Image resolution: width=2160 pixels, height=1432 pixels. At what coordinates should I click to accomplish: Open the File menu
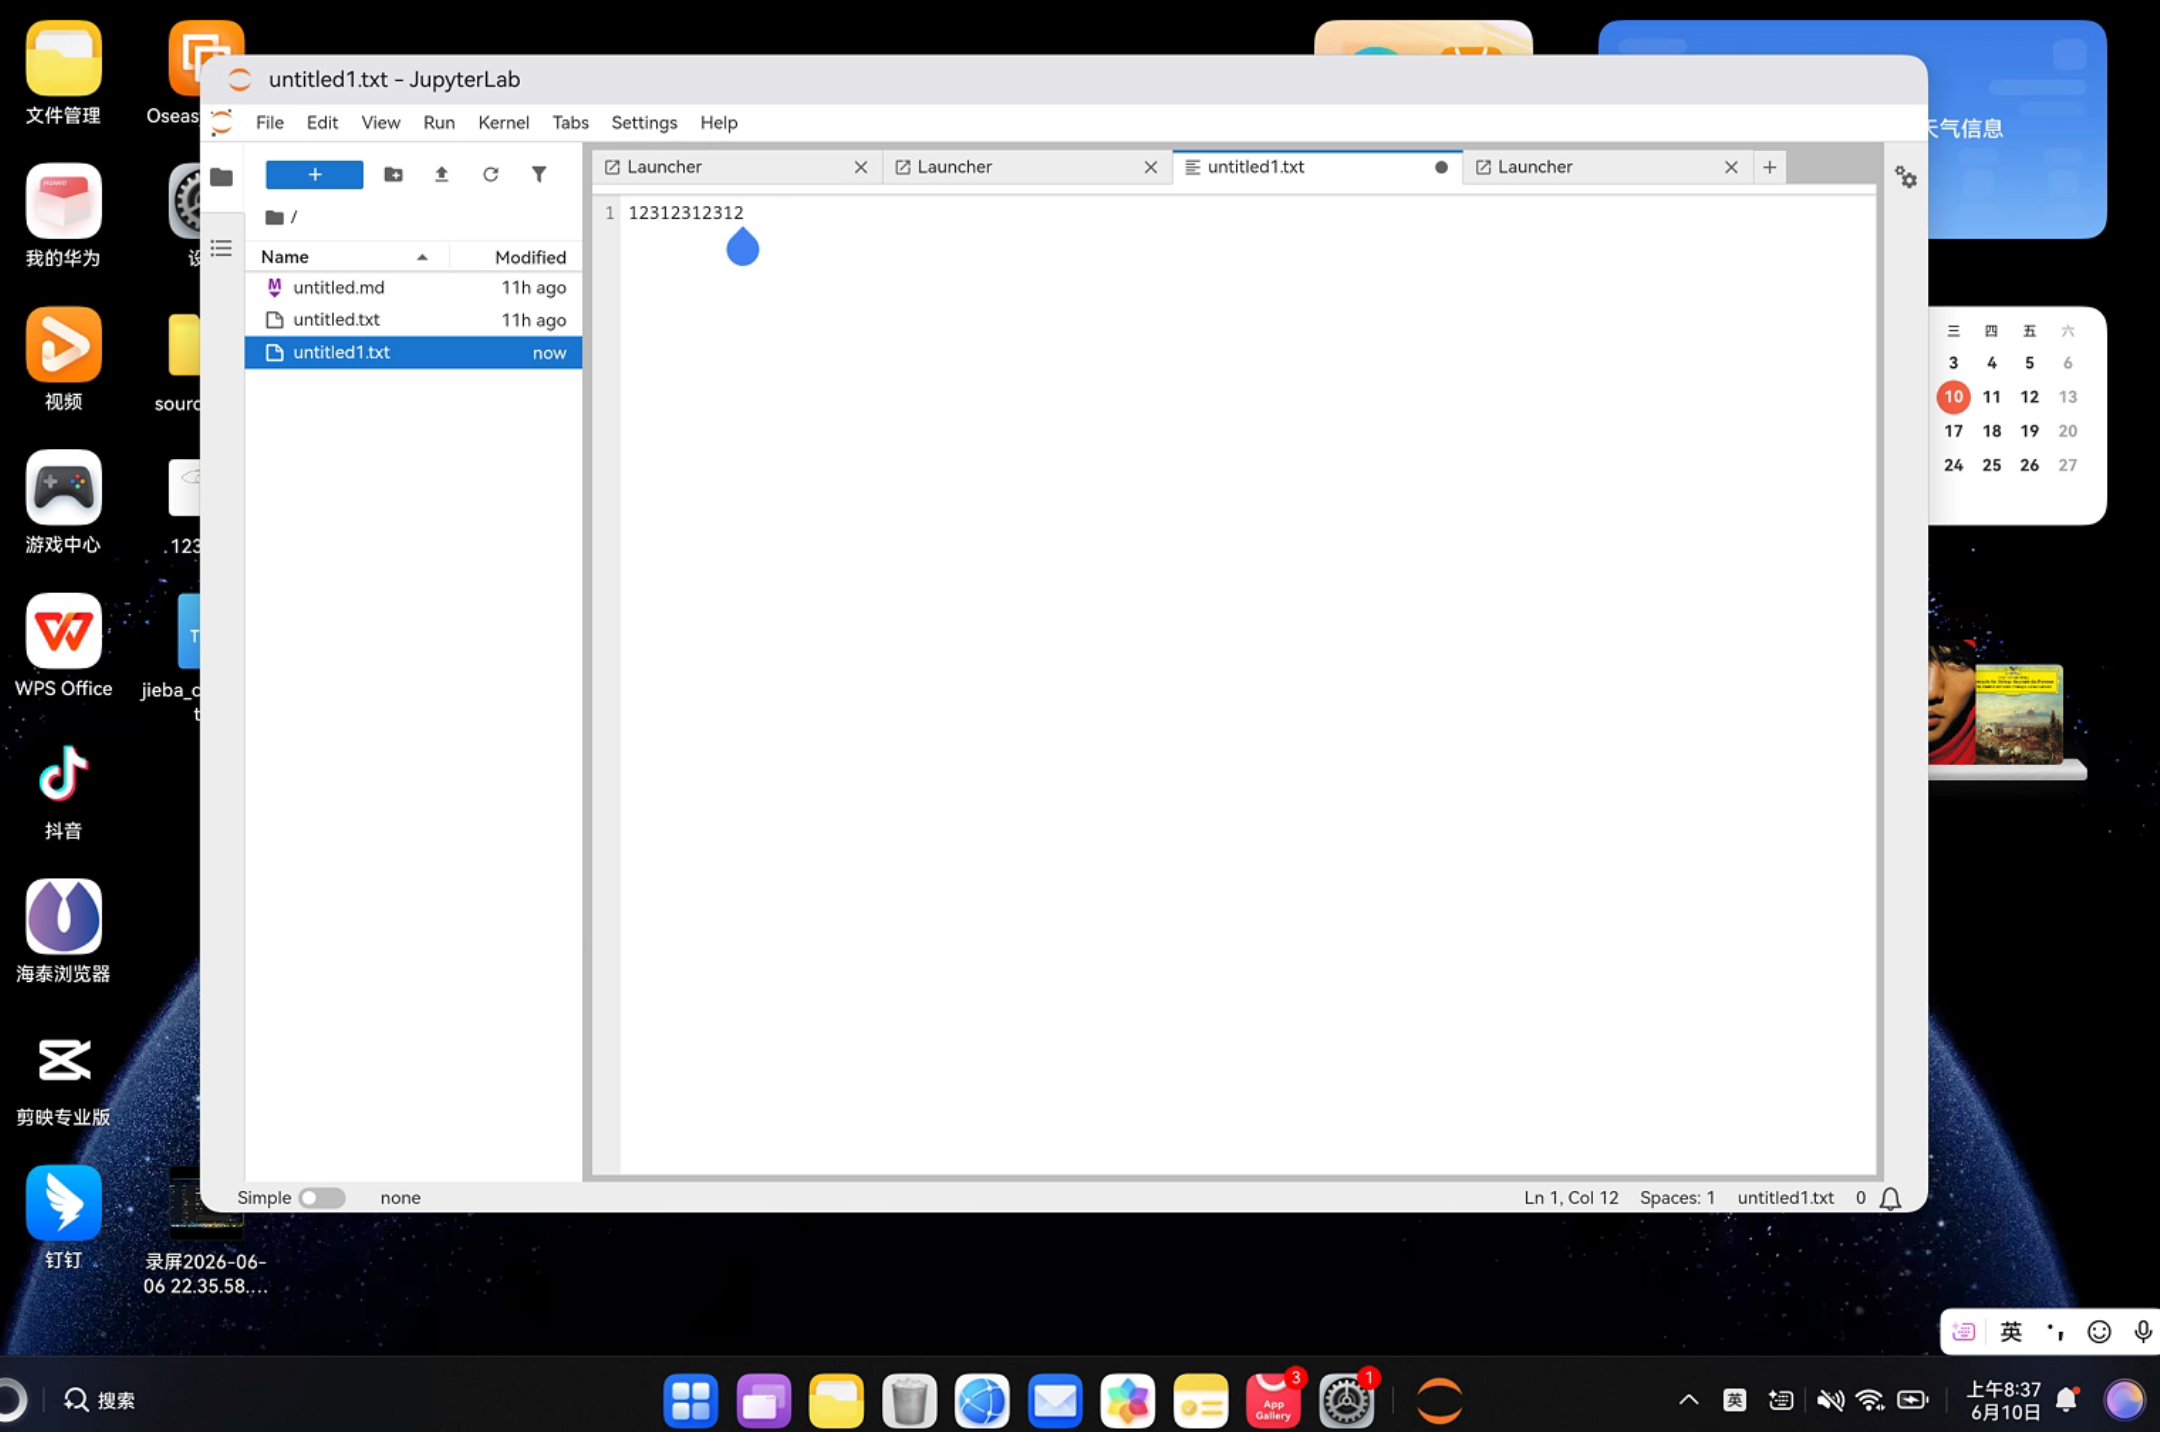[x=269, y=122]
